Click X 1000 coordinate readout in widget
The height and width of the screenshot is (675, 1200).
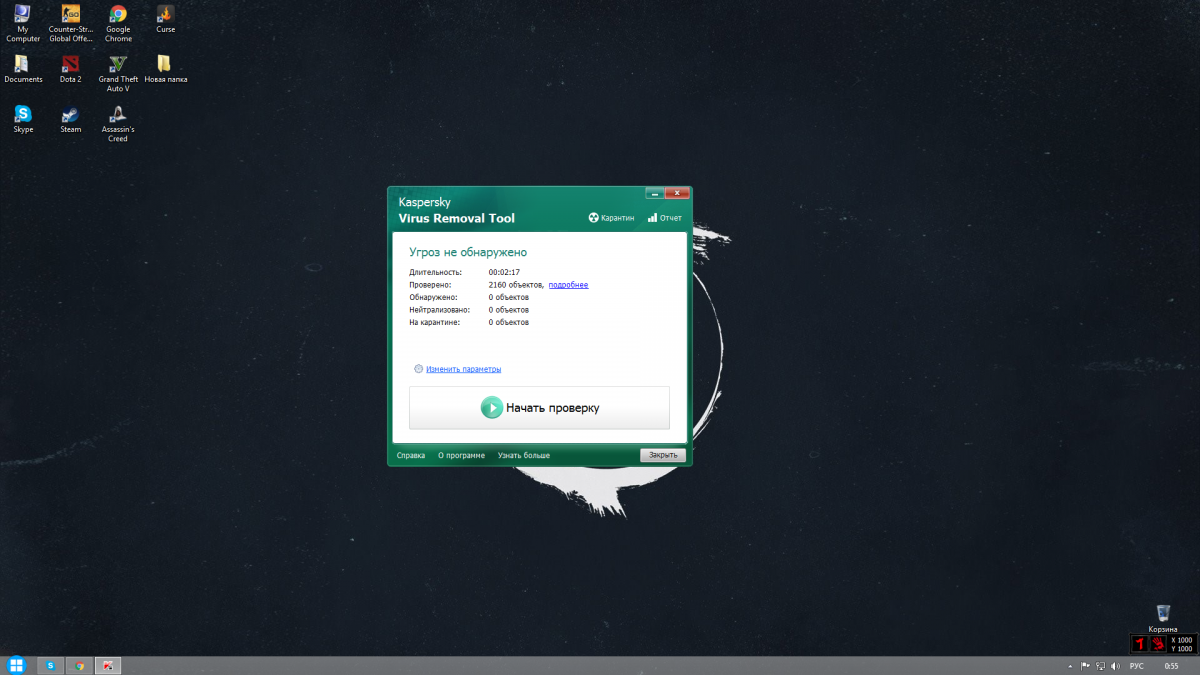pos(1181,640)
